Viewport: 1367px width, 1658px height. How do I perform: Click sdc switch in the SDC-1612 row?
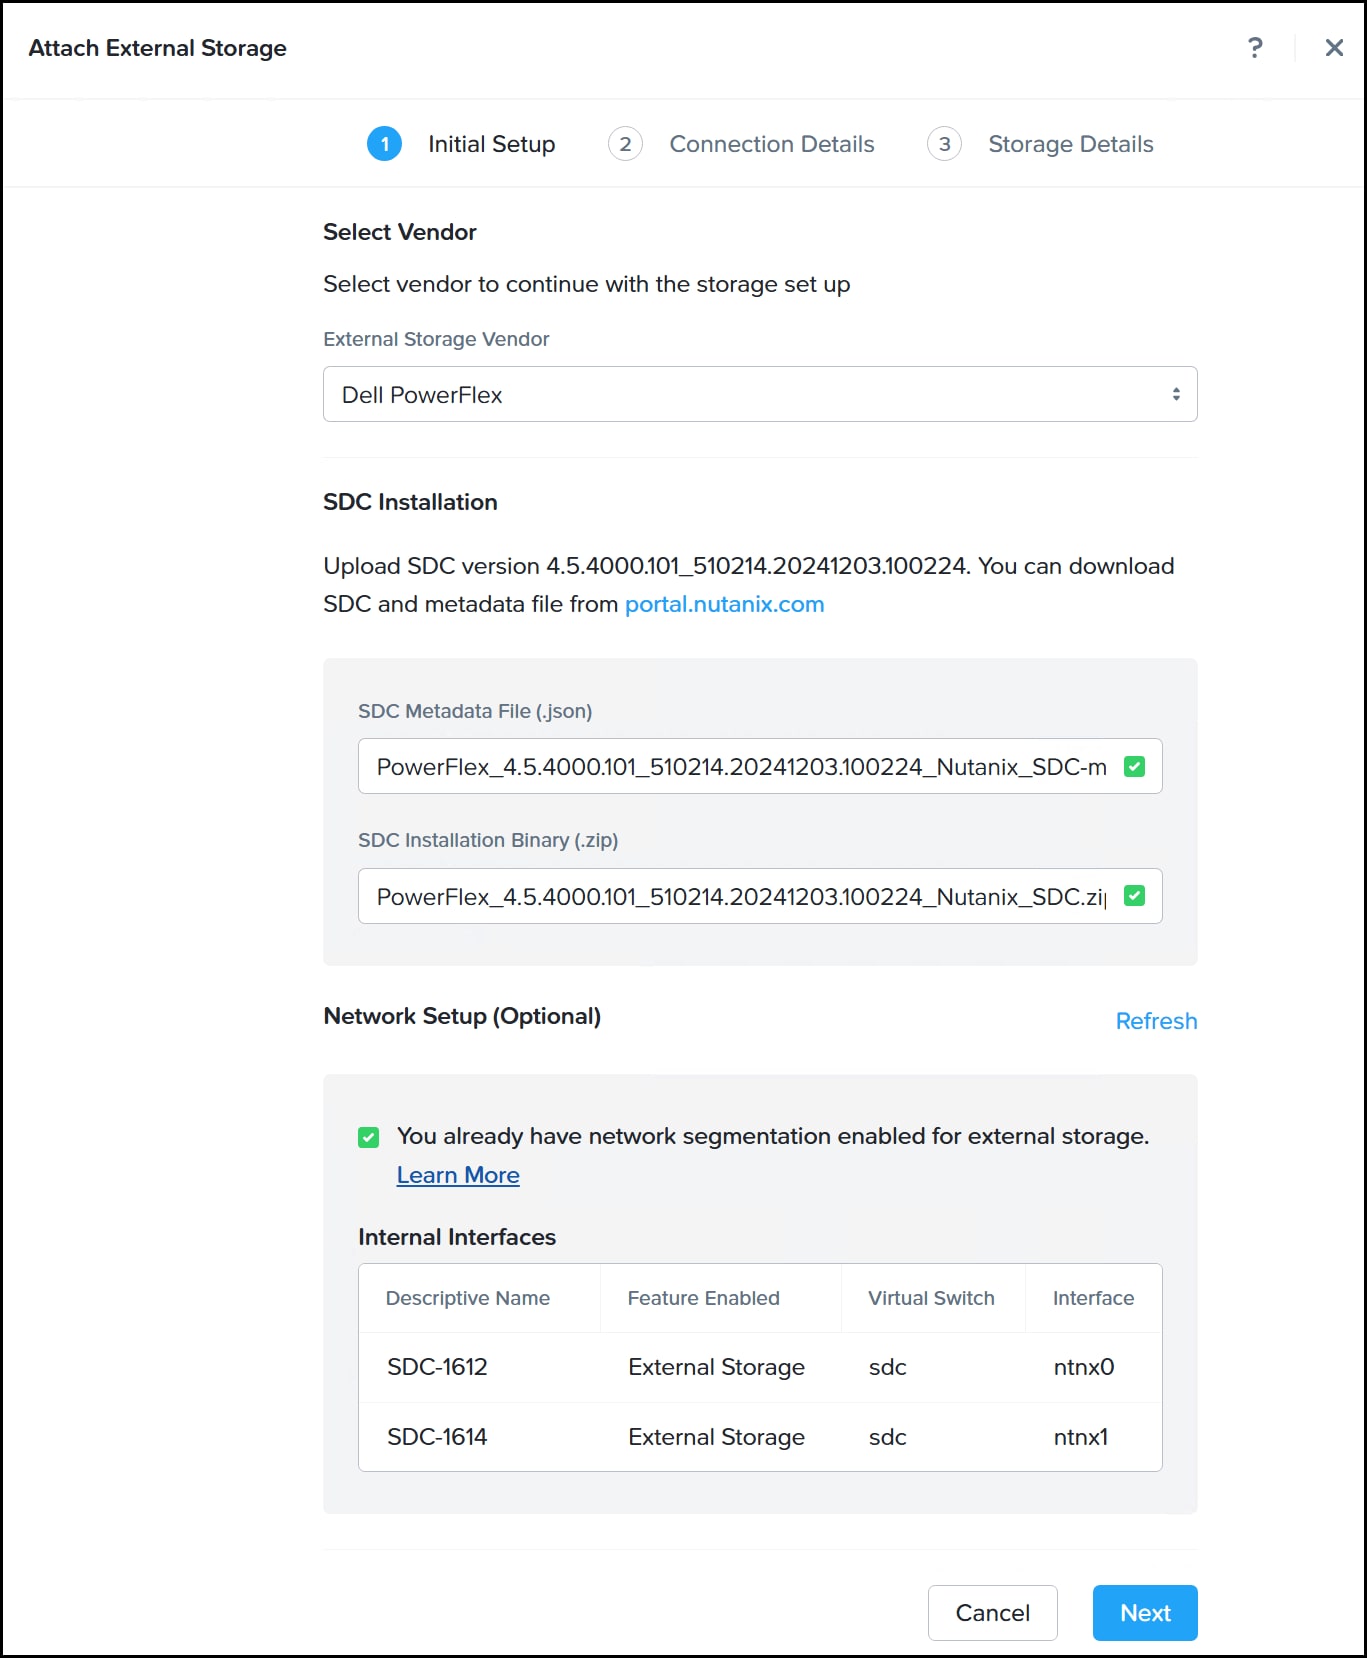(887, 1367)
